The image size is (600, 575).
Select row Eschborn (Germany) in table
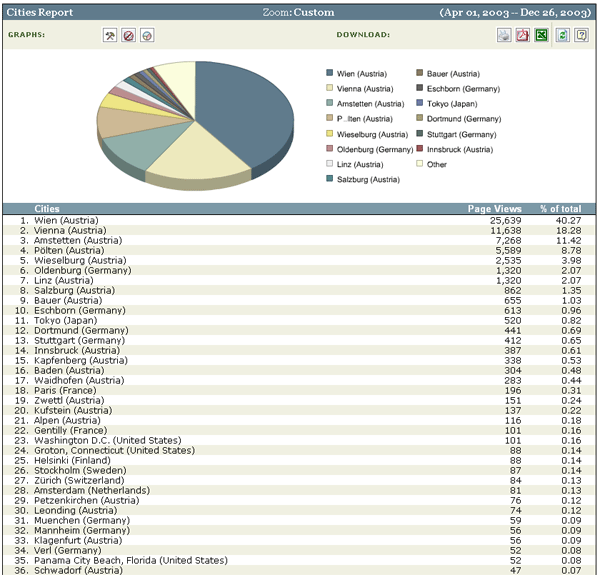[299, 310]
